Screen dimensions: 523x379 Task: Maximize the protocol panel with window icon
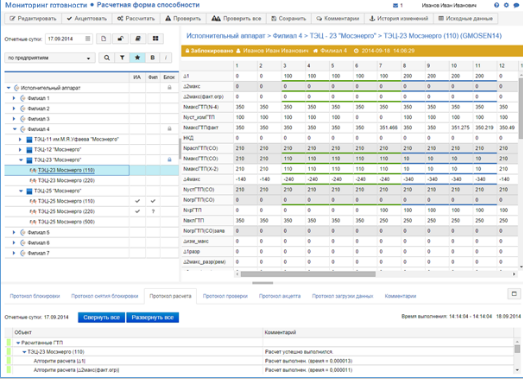point(514,294)
